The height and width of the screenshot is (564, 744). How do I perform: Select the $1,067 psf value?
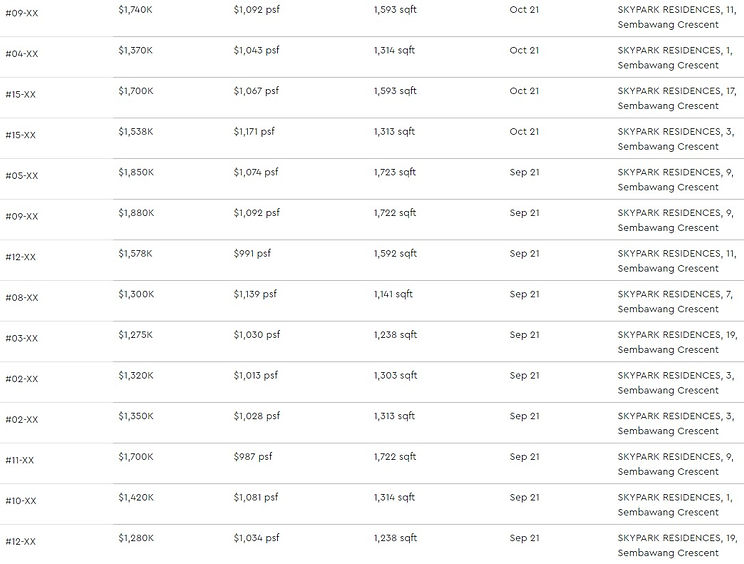(x=256, y=91)
